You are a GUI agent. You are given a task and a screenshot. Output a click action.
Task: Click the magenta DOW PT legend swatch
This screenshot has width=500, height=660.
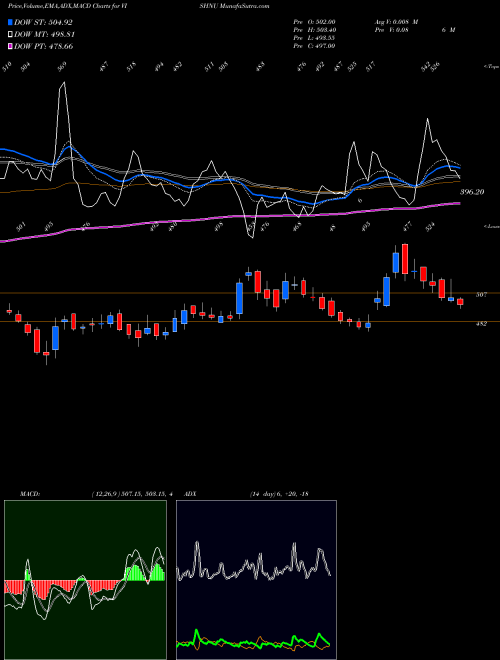10,46
